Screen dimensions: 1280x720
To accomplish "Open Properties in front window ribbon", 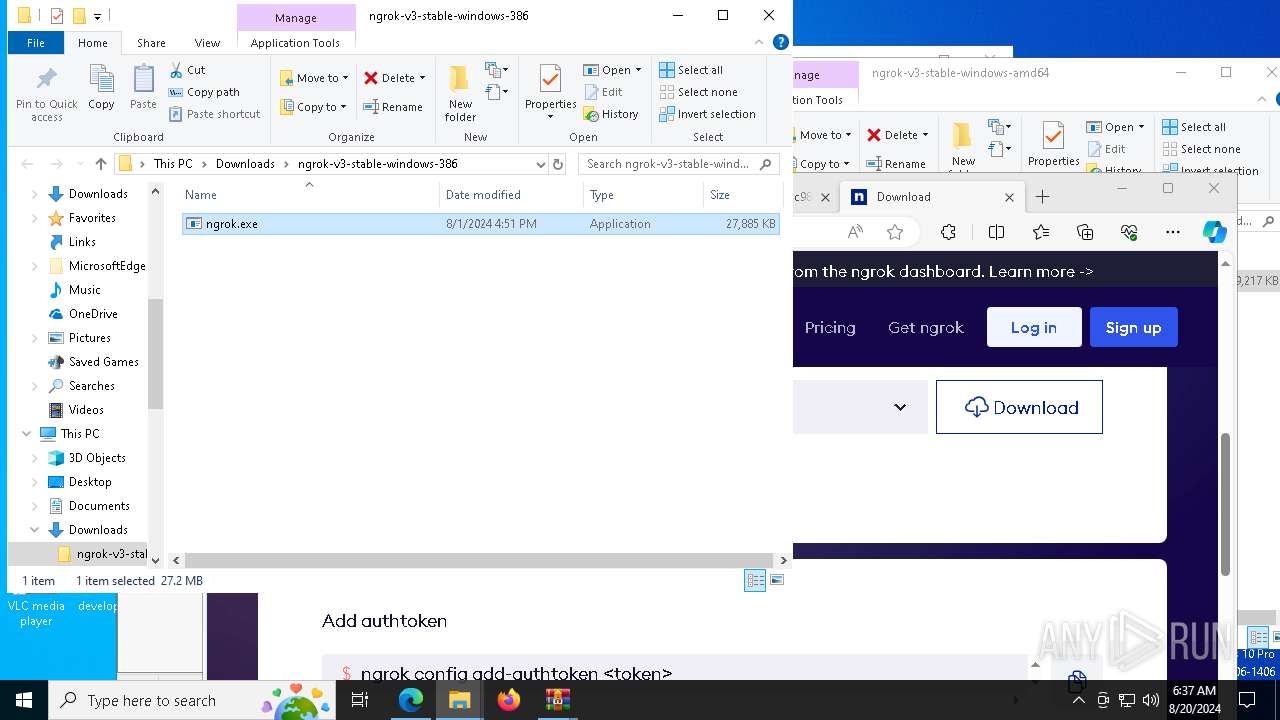I will (550, 92).
